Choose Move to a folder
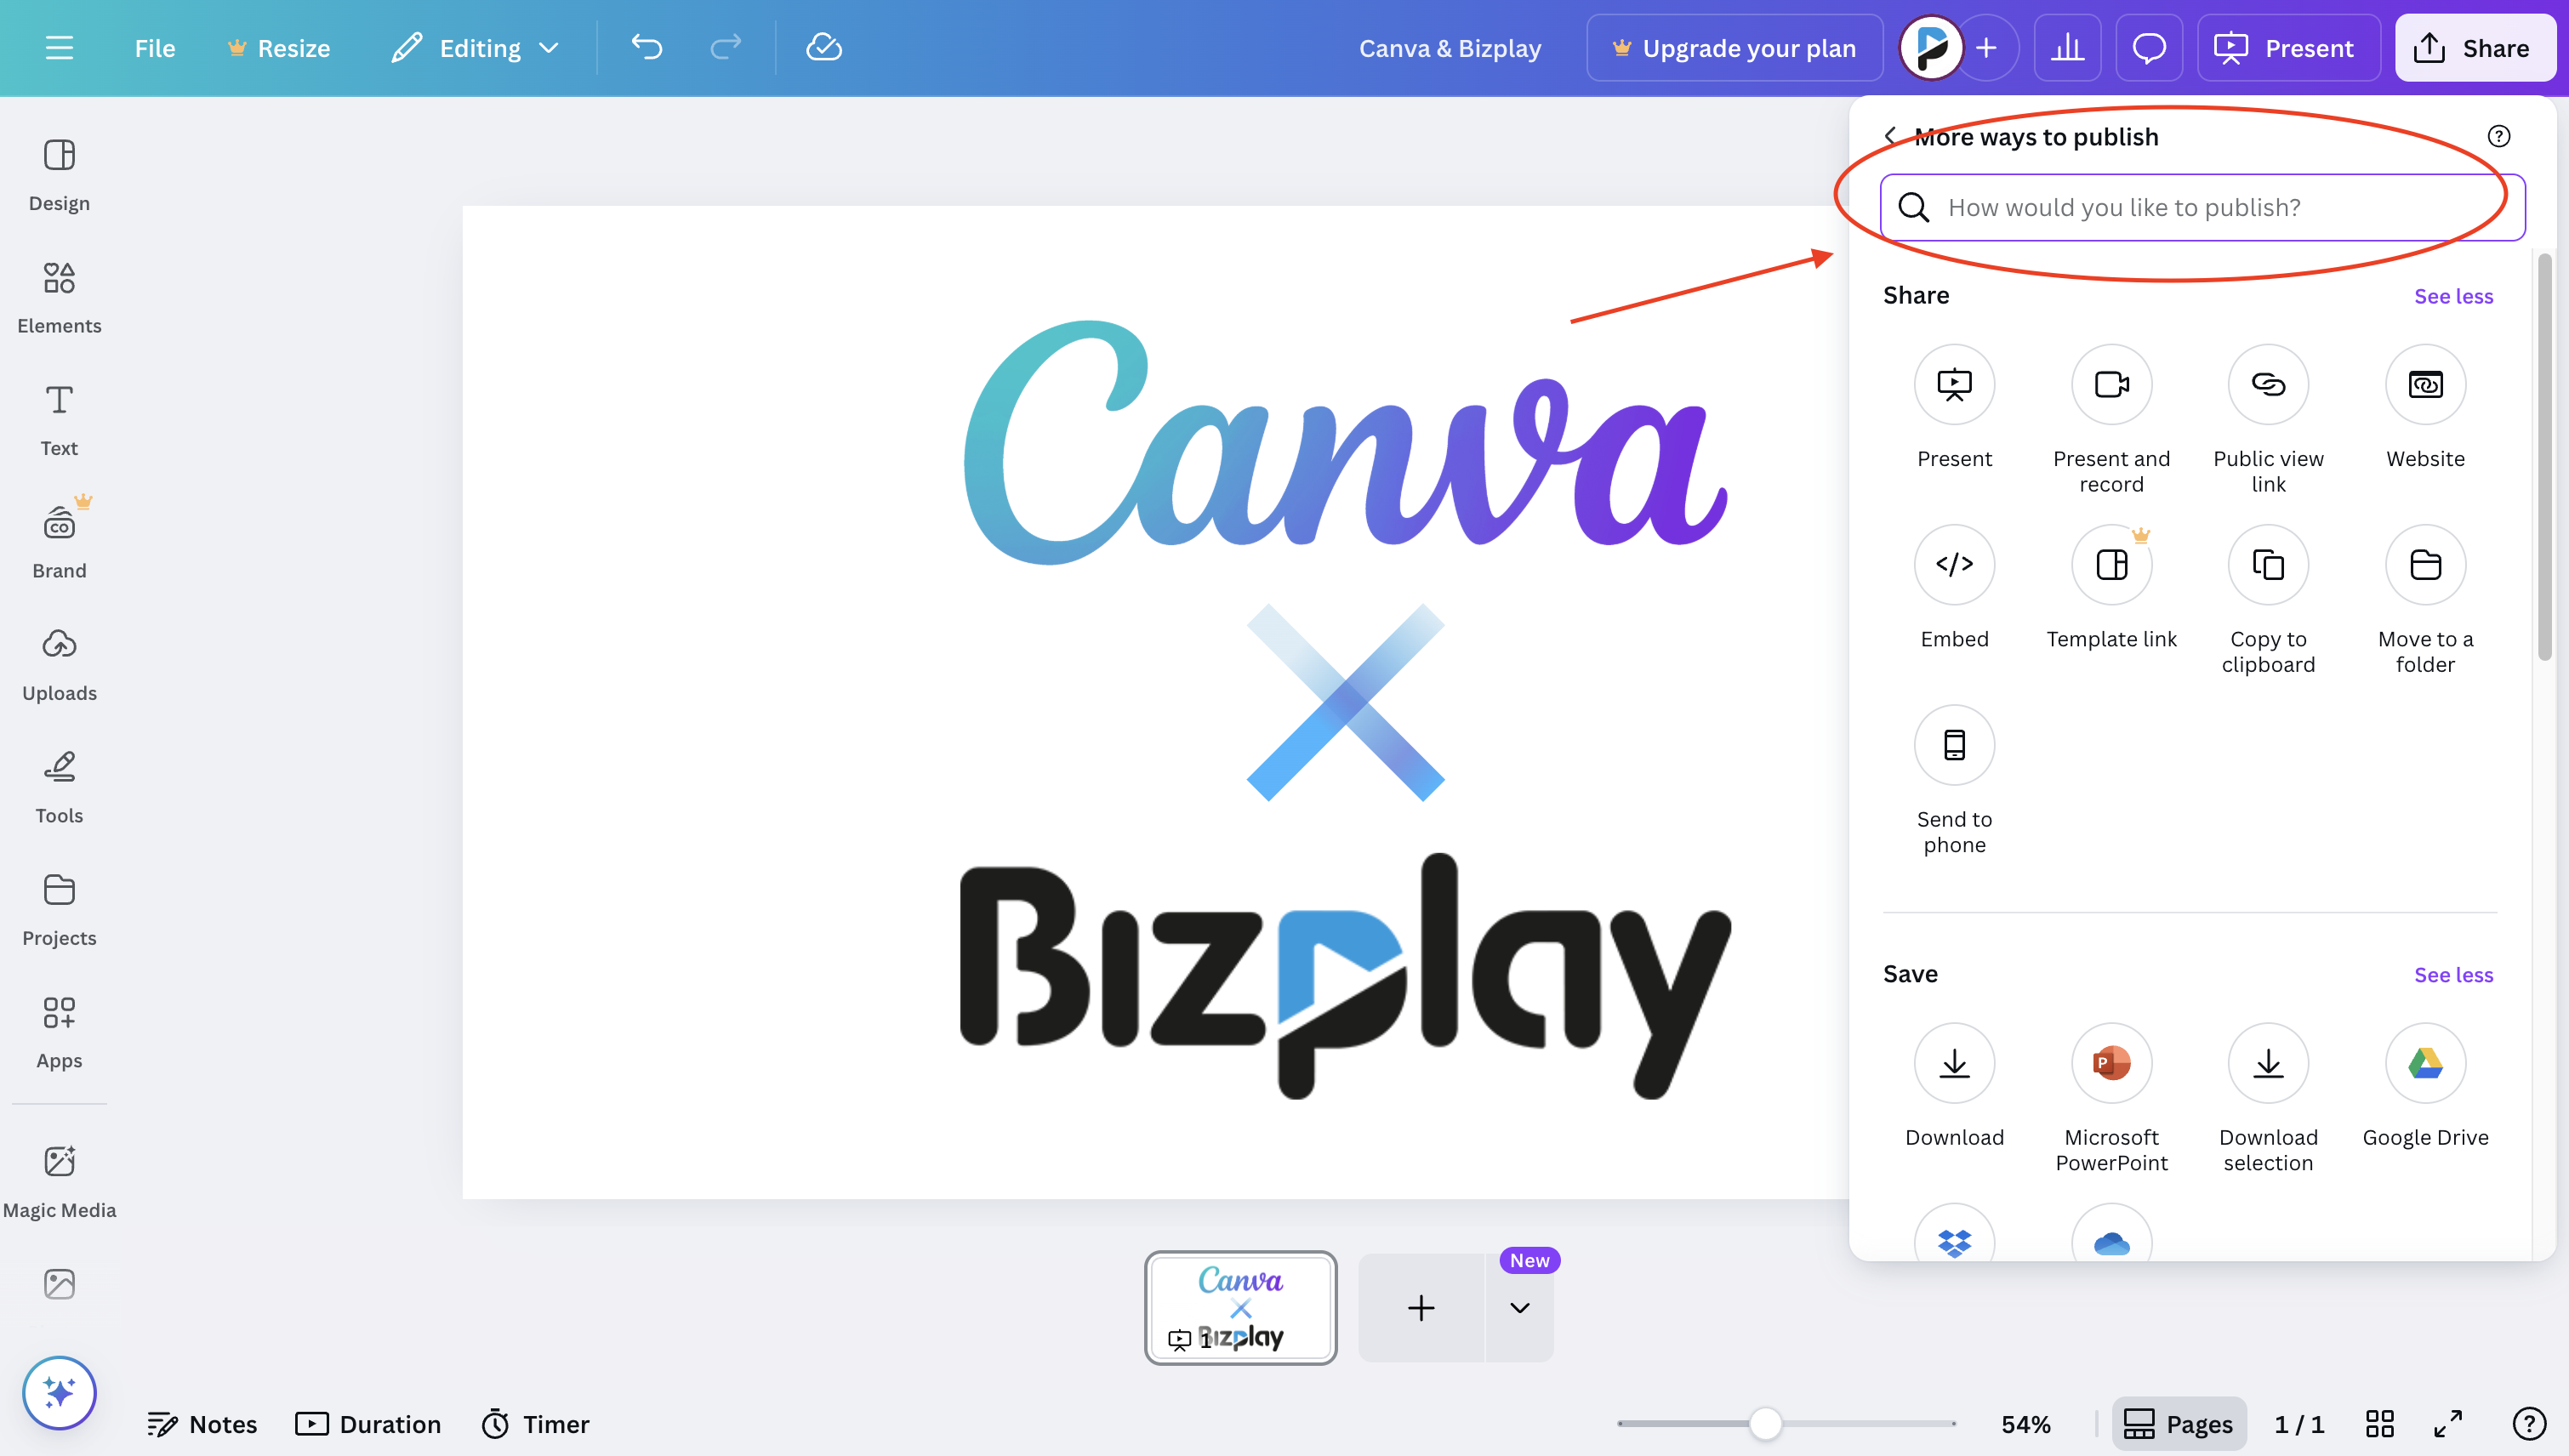The image size is (2569, 1456). pyautogui.click(x=2425, y=600)
